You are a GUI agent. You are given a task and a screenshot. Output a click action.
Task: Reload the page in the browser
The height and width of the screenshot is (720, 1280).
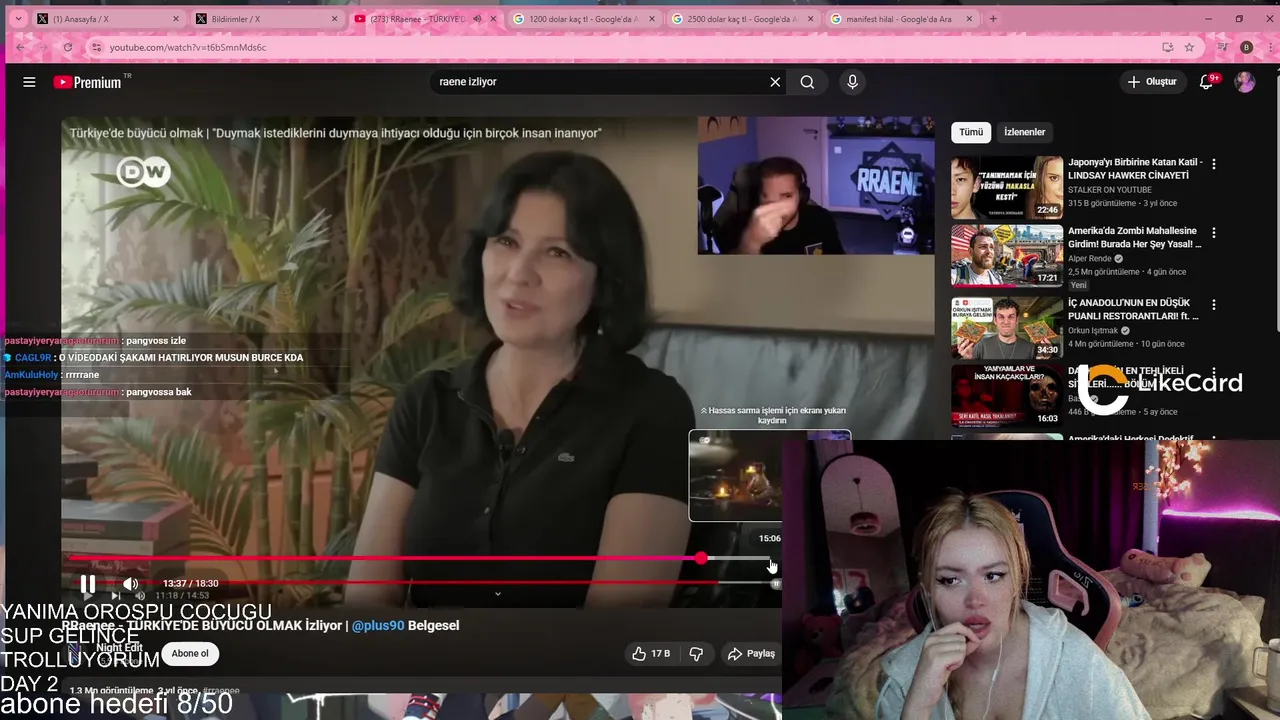(x=68, y=47)
